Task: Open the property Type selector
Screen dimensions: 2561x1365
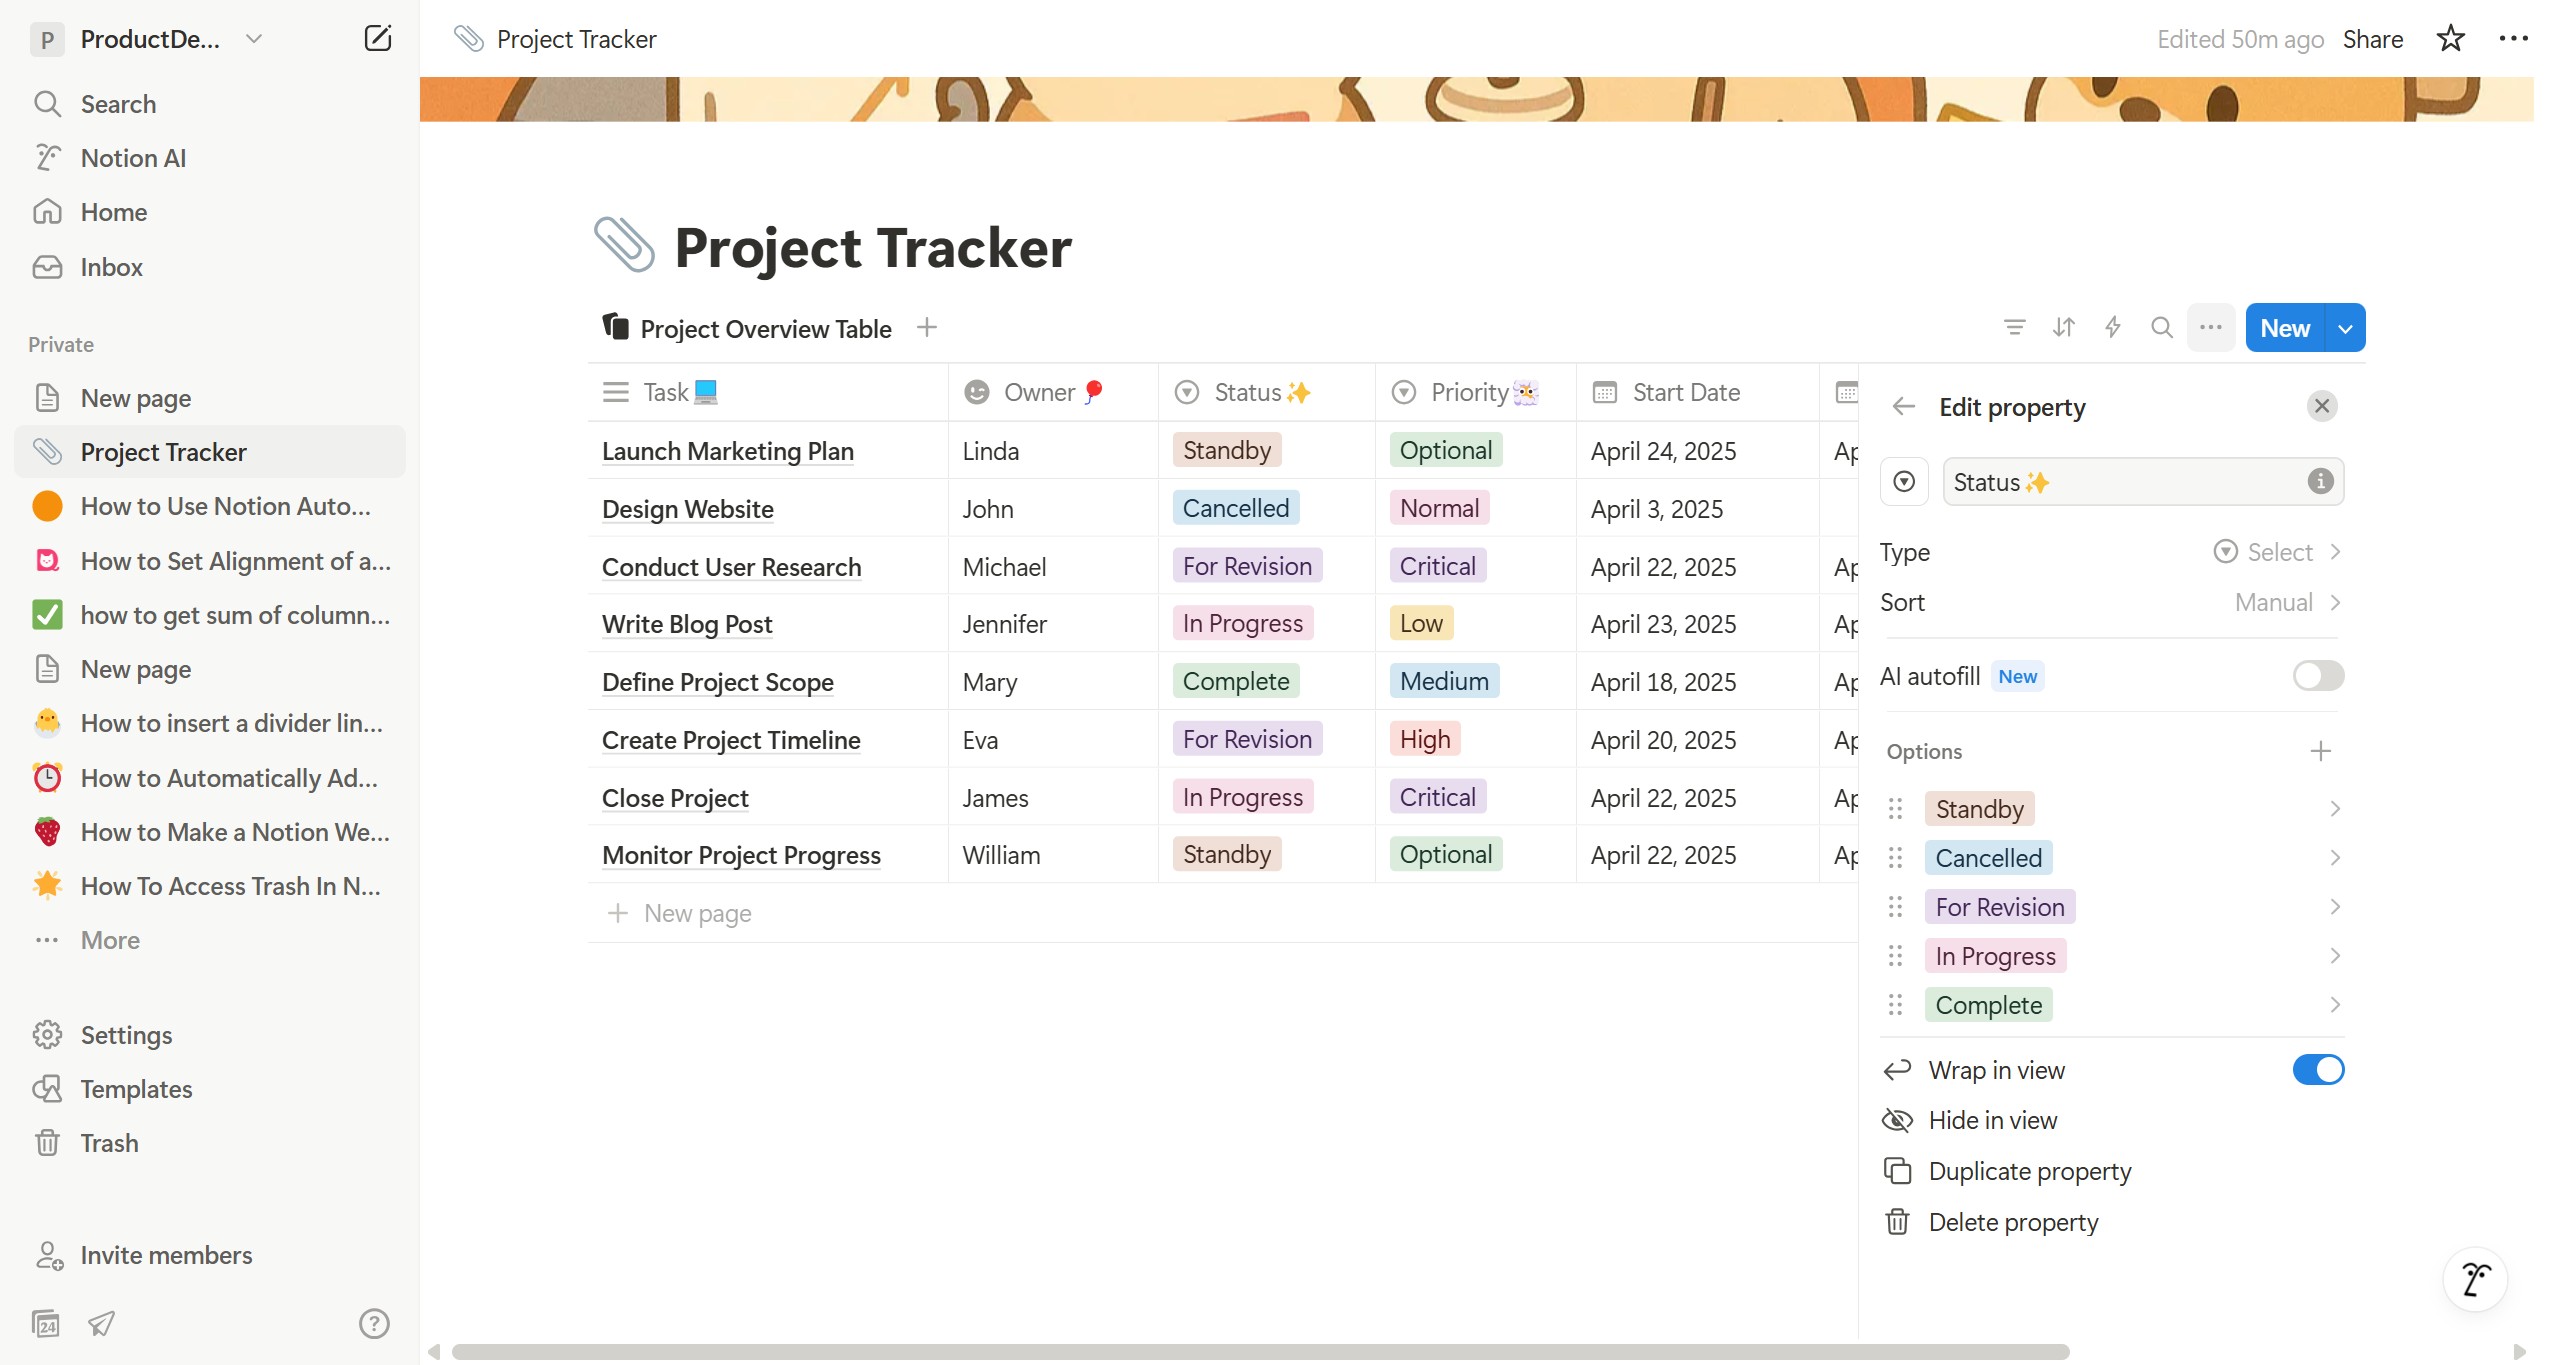Action: pyautogui.click(x=2111, y=552)
